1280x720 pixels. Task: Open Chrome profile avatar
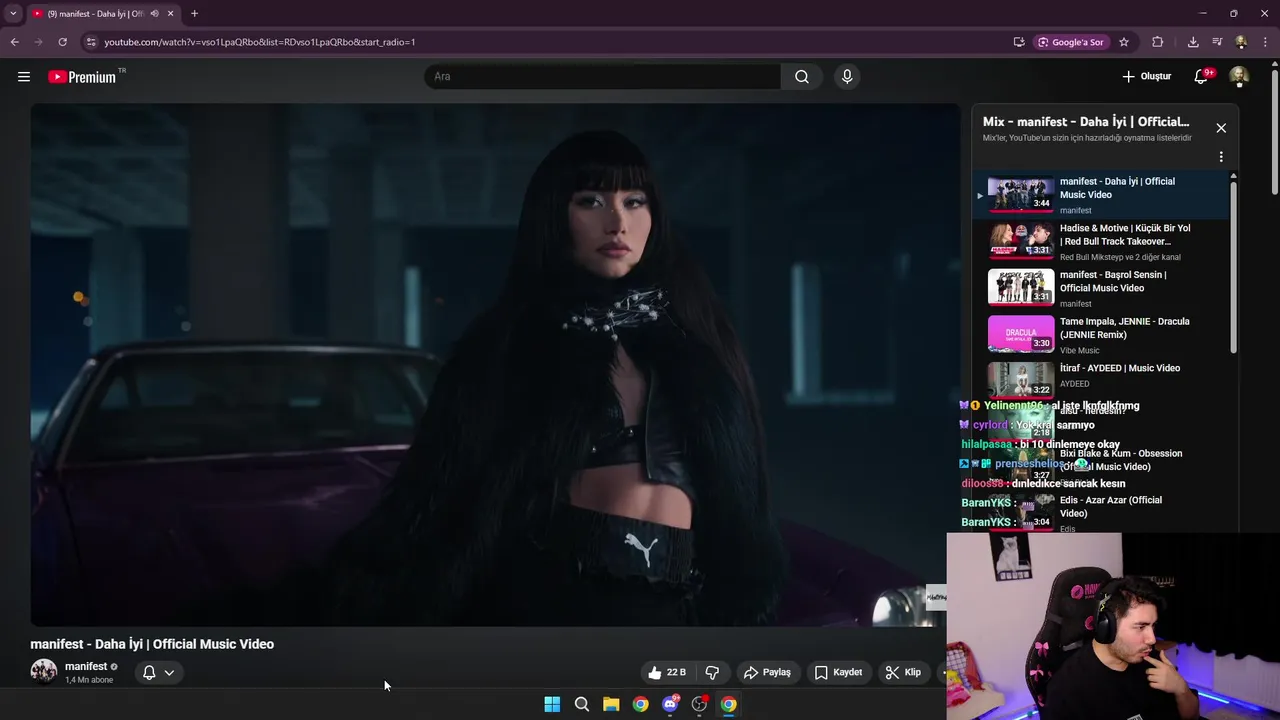point(1241,42)
